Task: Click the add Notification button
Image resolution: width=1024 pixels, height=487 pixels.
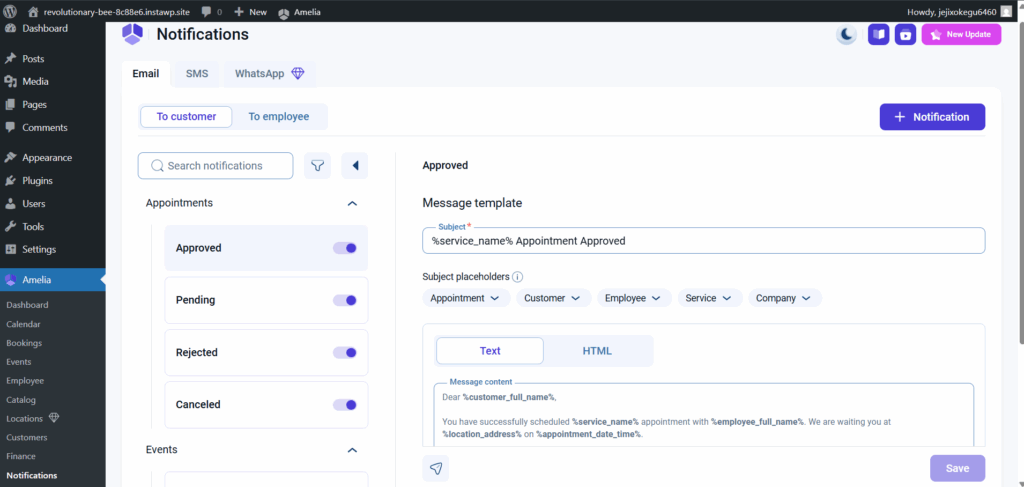Action: coord(932,117)
